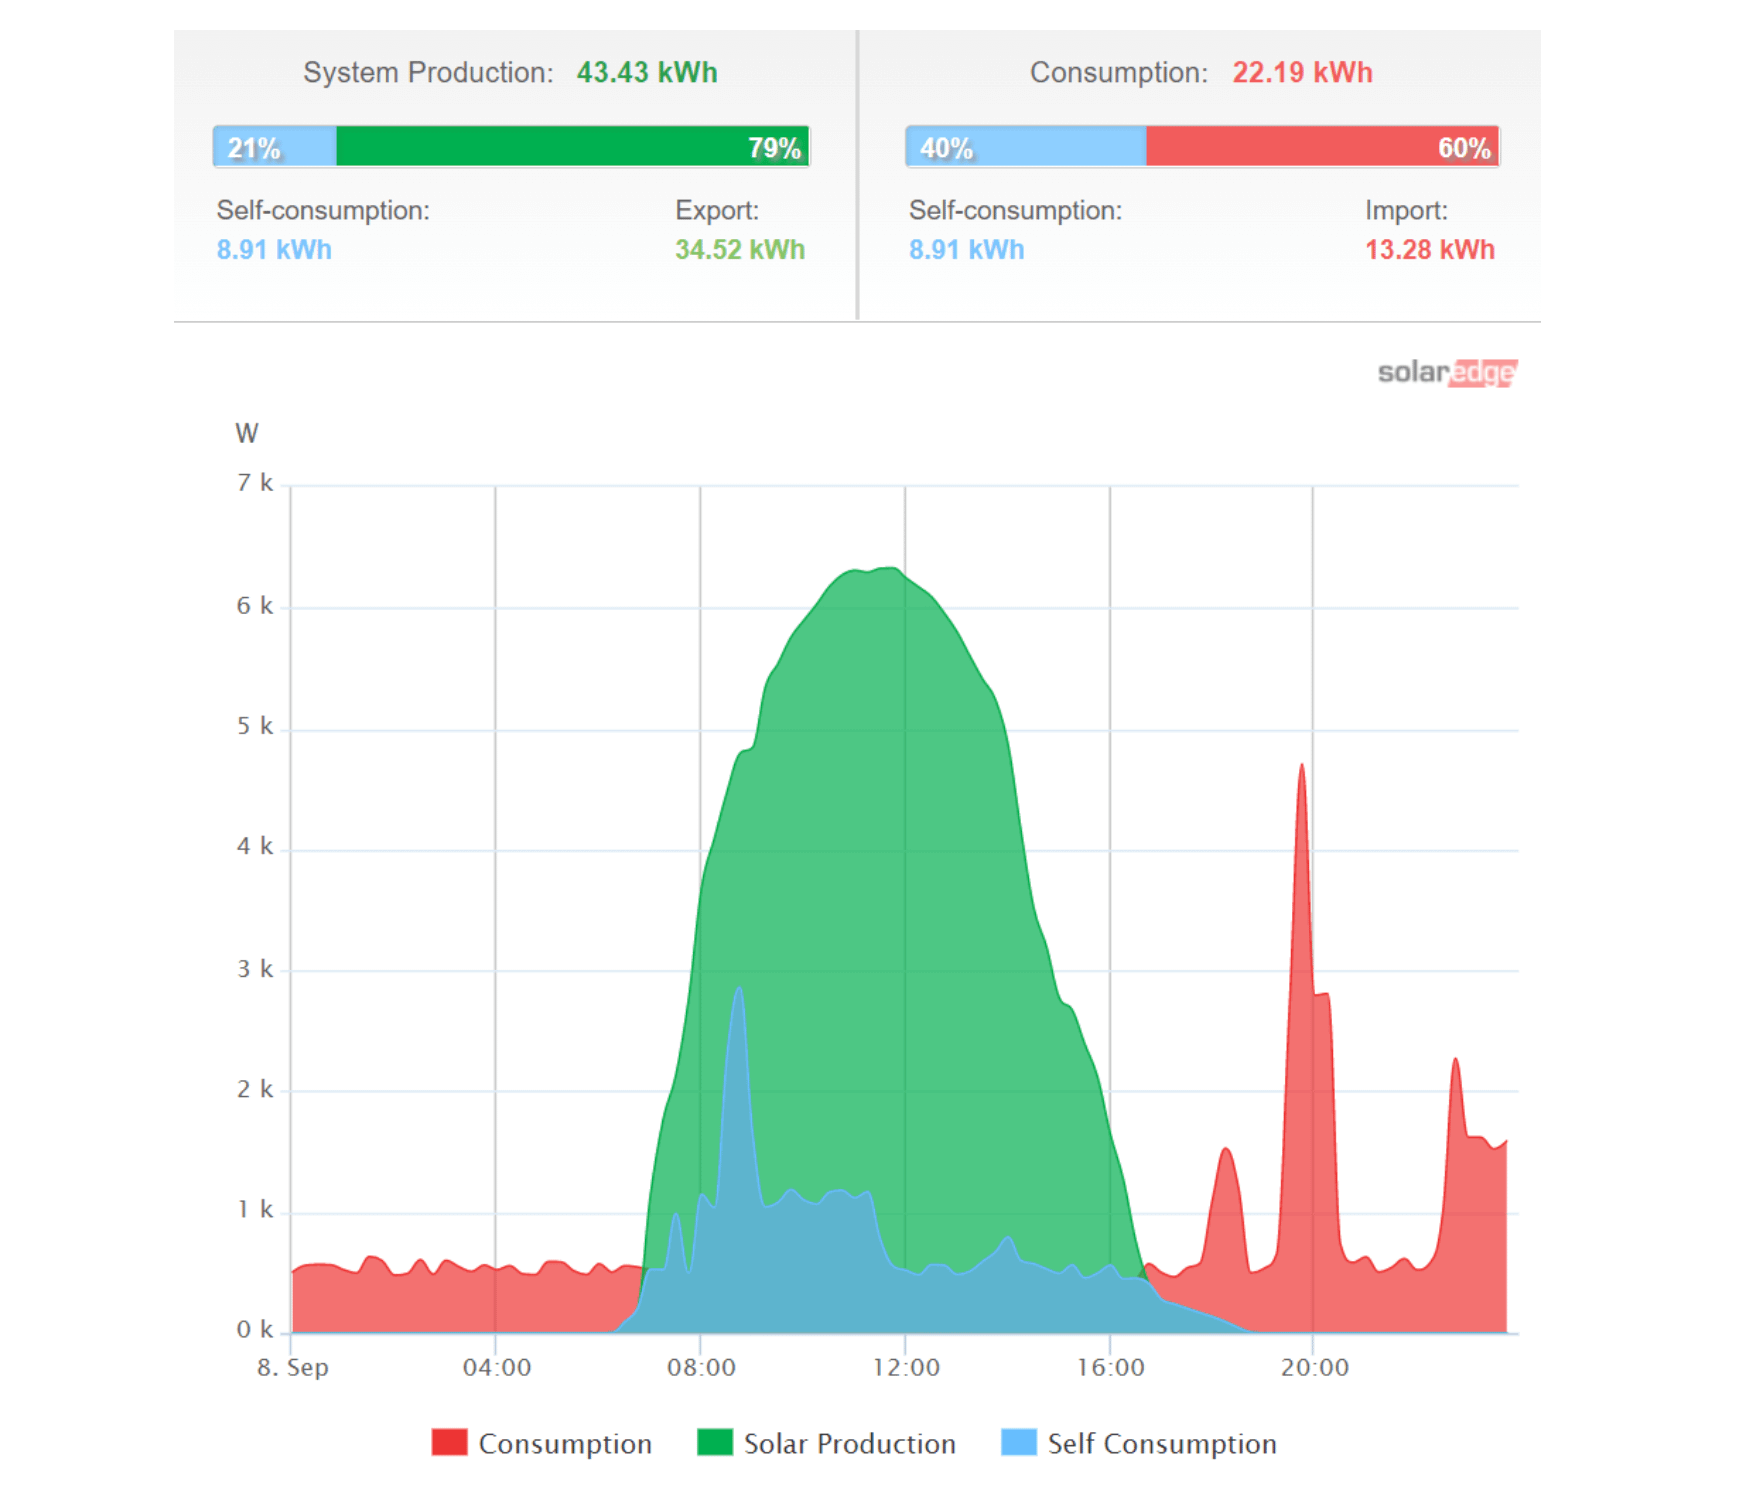This screenshot has height=1490, width=1742.
Task: Click the red Consumption legend swatch
Action: [x=449, y=1442]
